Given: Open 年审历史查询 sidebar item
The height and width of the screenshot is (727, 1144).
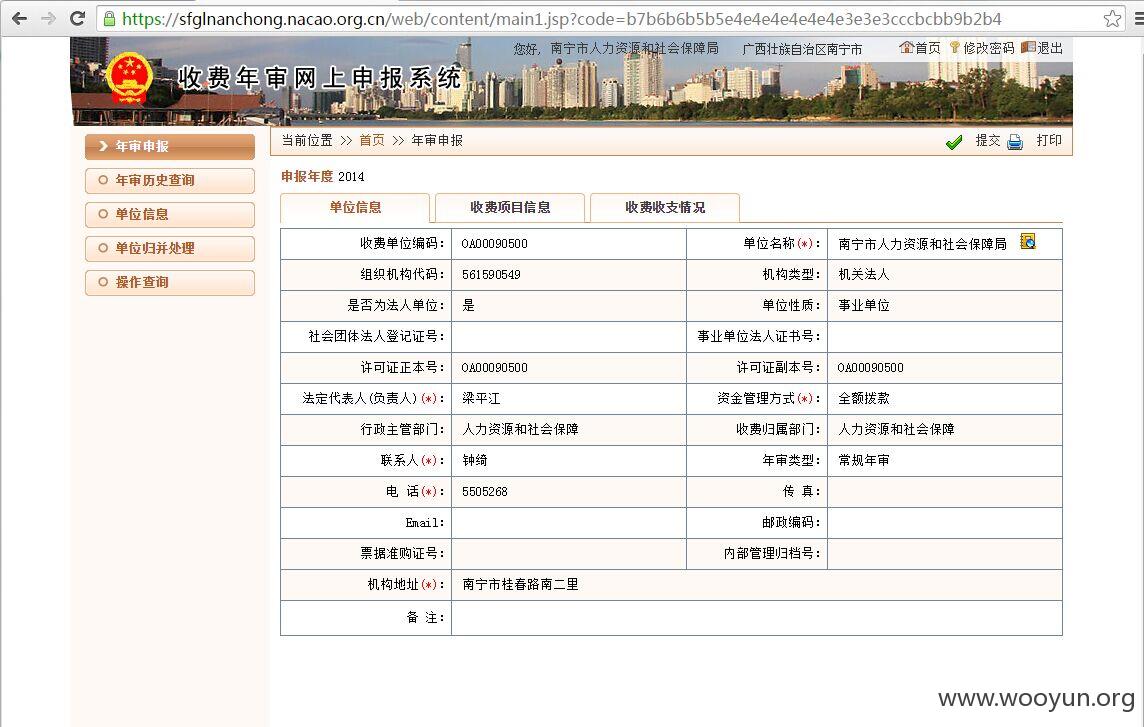Looking at the screenshot, I should pyautogui.click(x=170, y=180).
